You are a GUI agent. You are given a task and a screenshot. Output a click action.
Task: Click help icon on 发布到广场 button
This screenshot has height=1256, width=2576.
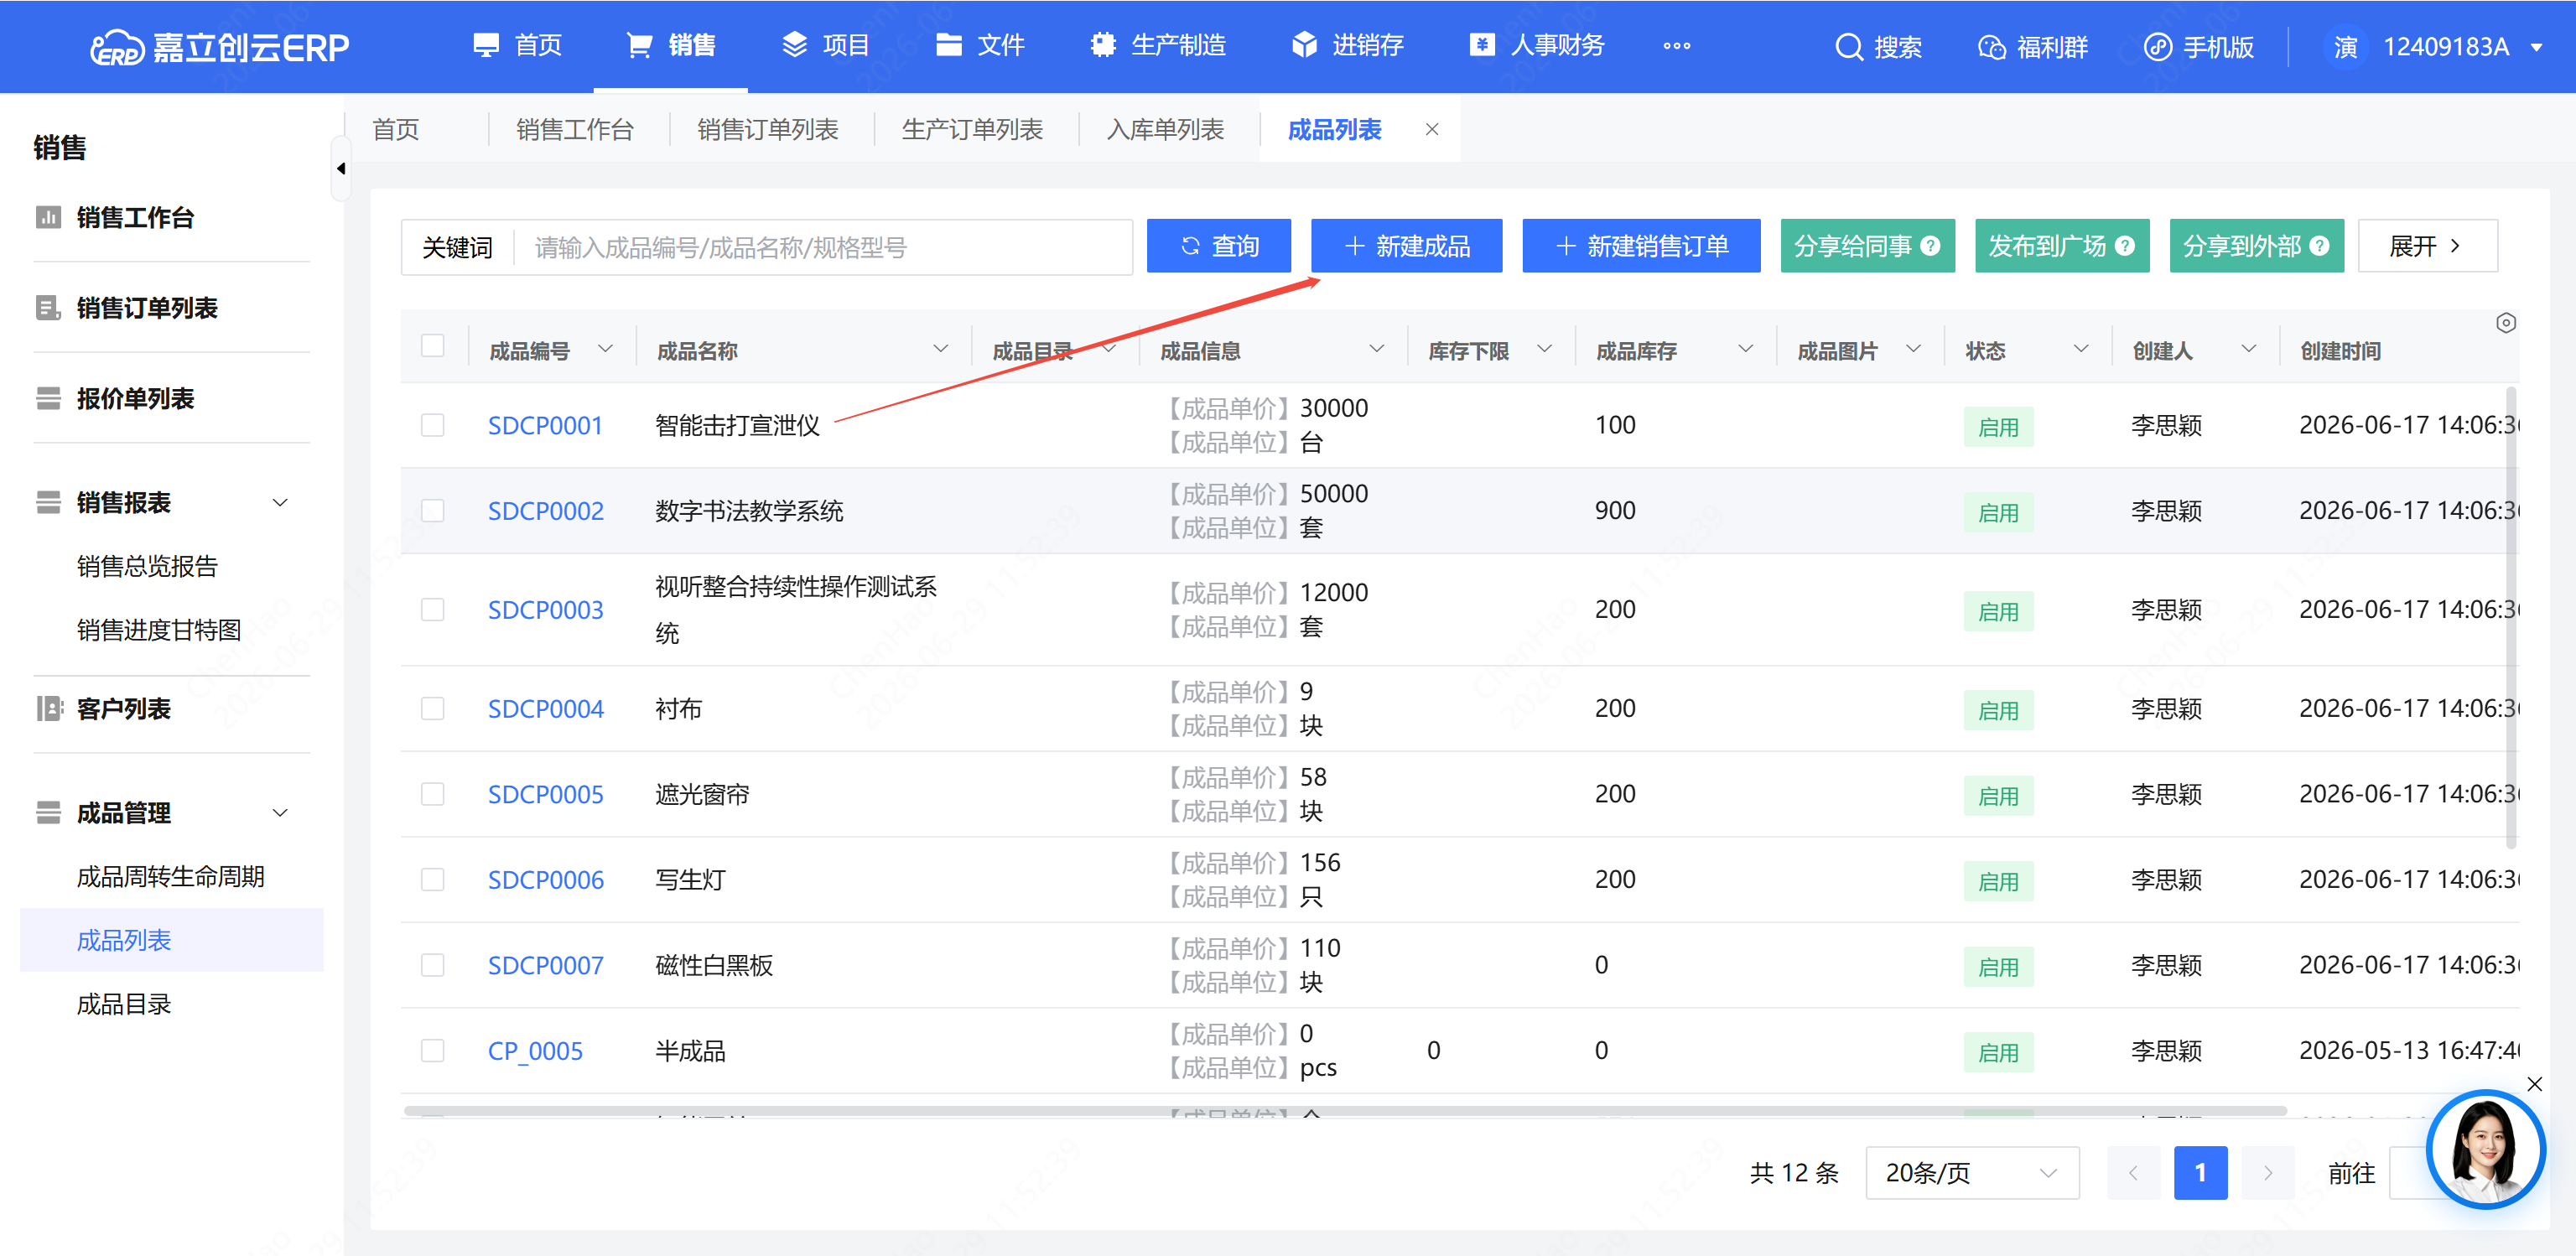coord(2125,246)
